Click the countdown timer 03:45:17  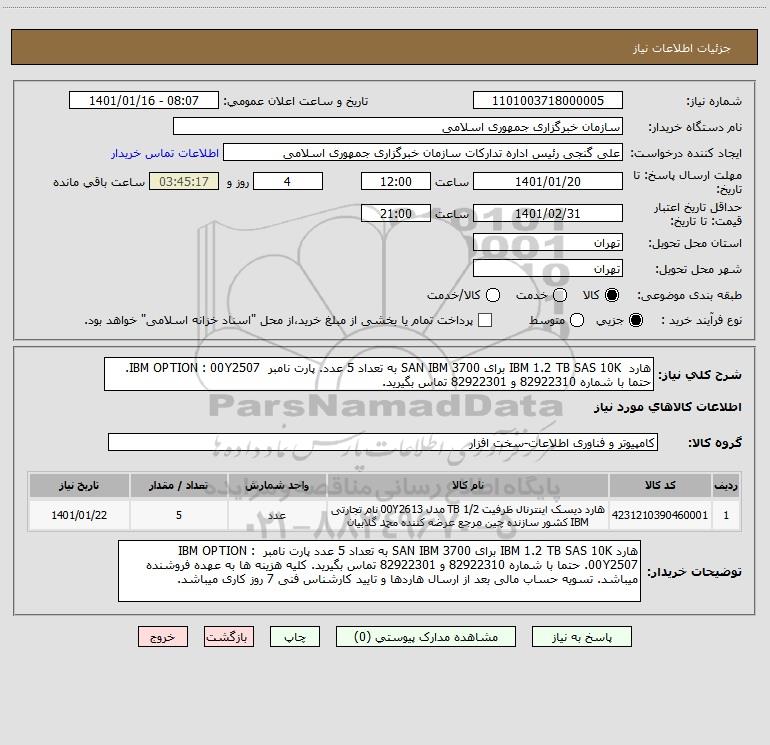point(184,182)
